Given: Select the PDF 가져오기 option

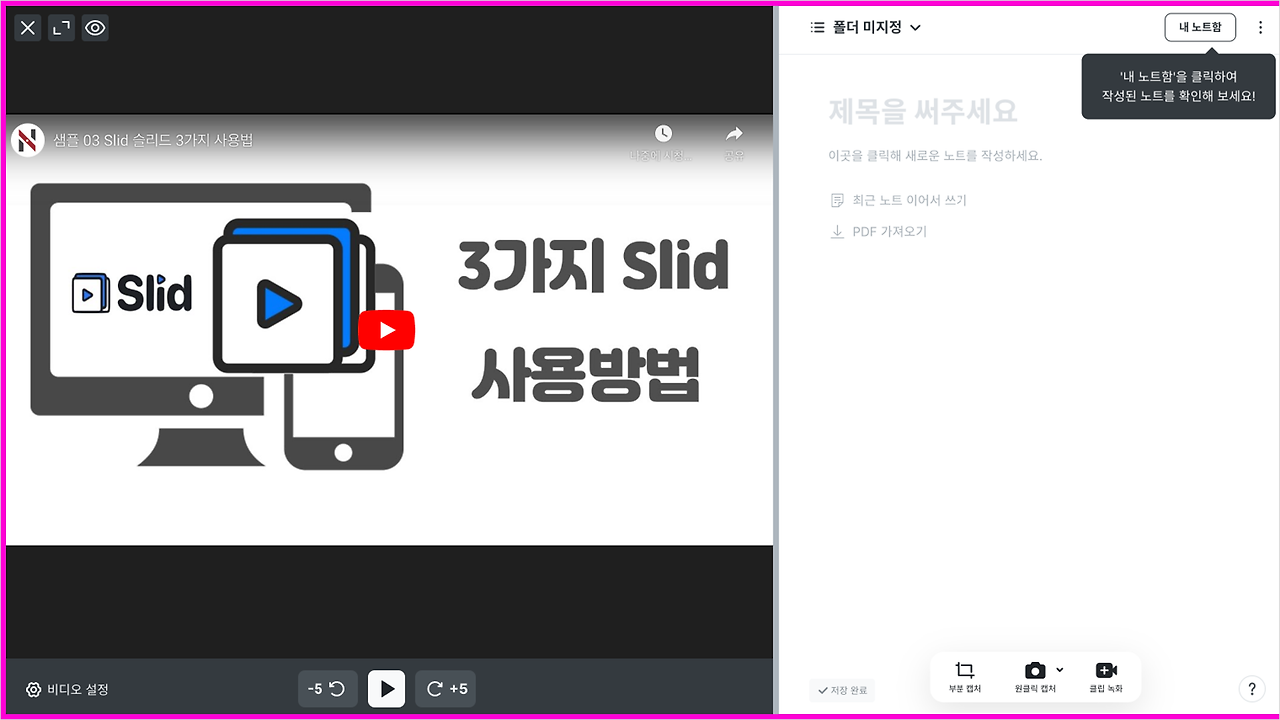Looking at the screenshot, I should (889, 231).
